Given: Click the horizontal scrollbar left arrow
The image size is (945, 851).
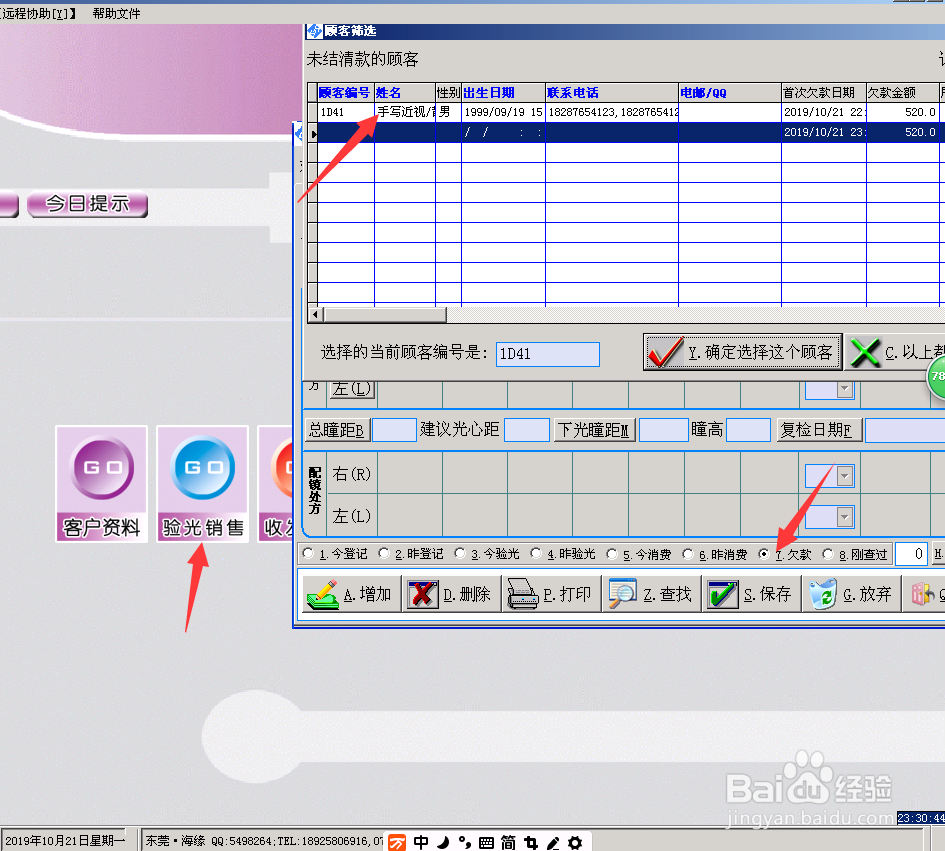Looking at the screenshot, I should [315, 315].
